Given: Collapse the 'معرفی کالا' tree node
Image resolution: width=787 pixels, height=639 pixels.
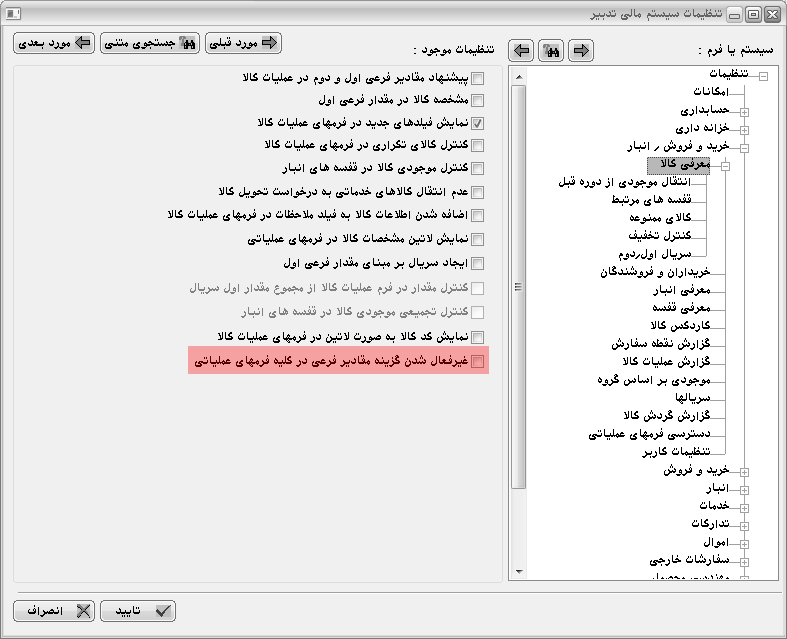Looking at the screenshot, I should [726, 165].
